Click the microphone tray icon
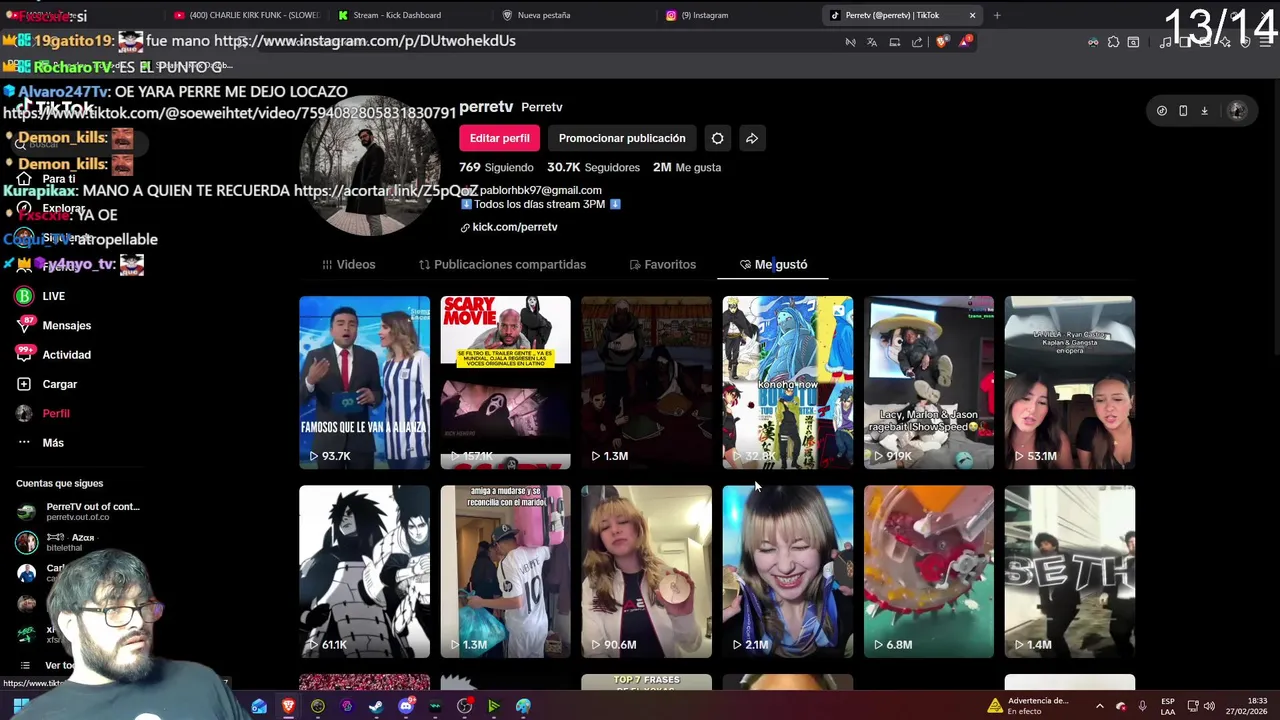1280x720 pixels. coord(1142,706)
